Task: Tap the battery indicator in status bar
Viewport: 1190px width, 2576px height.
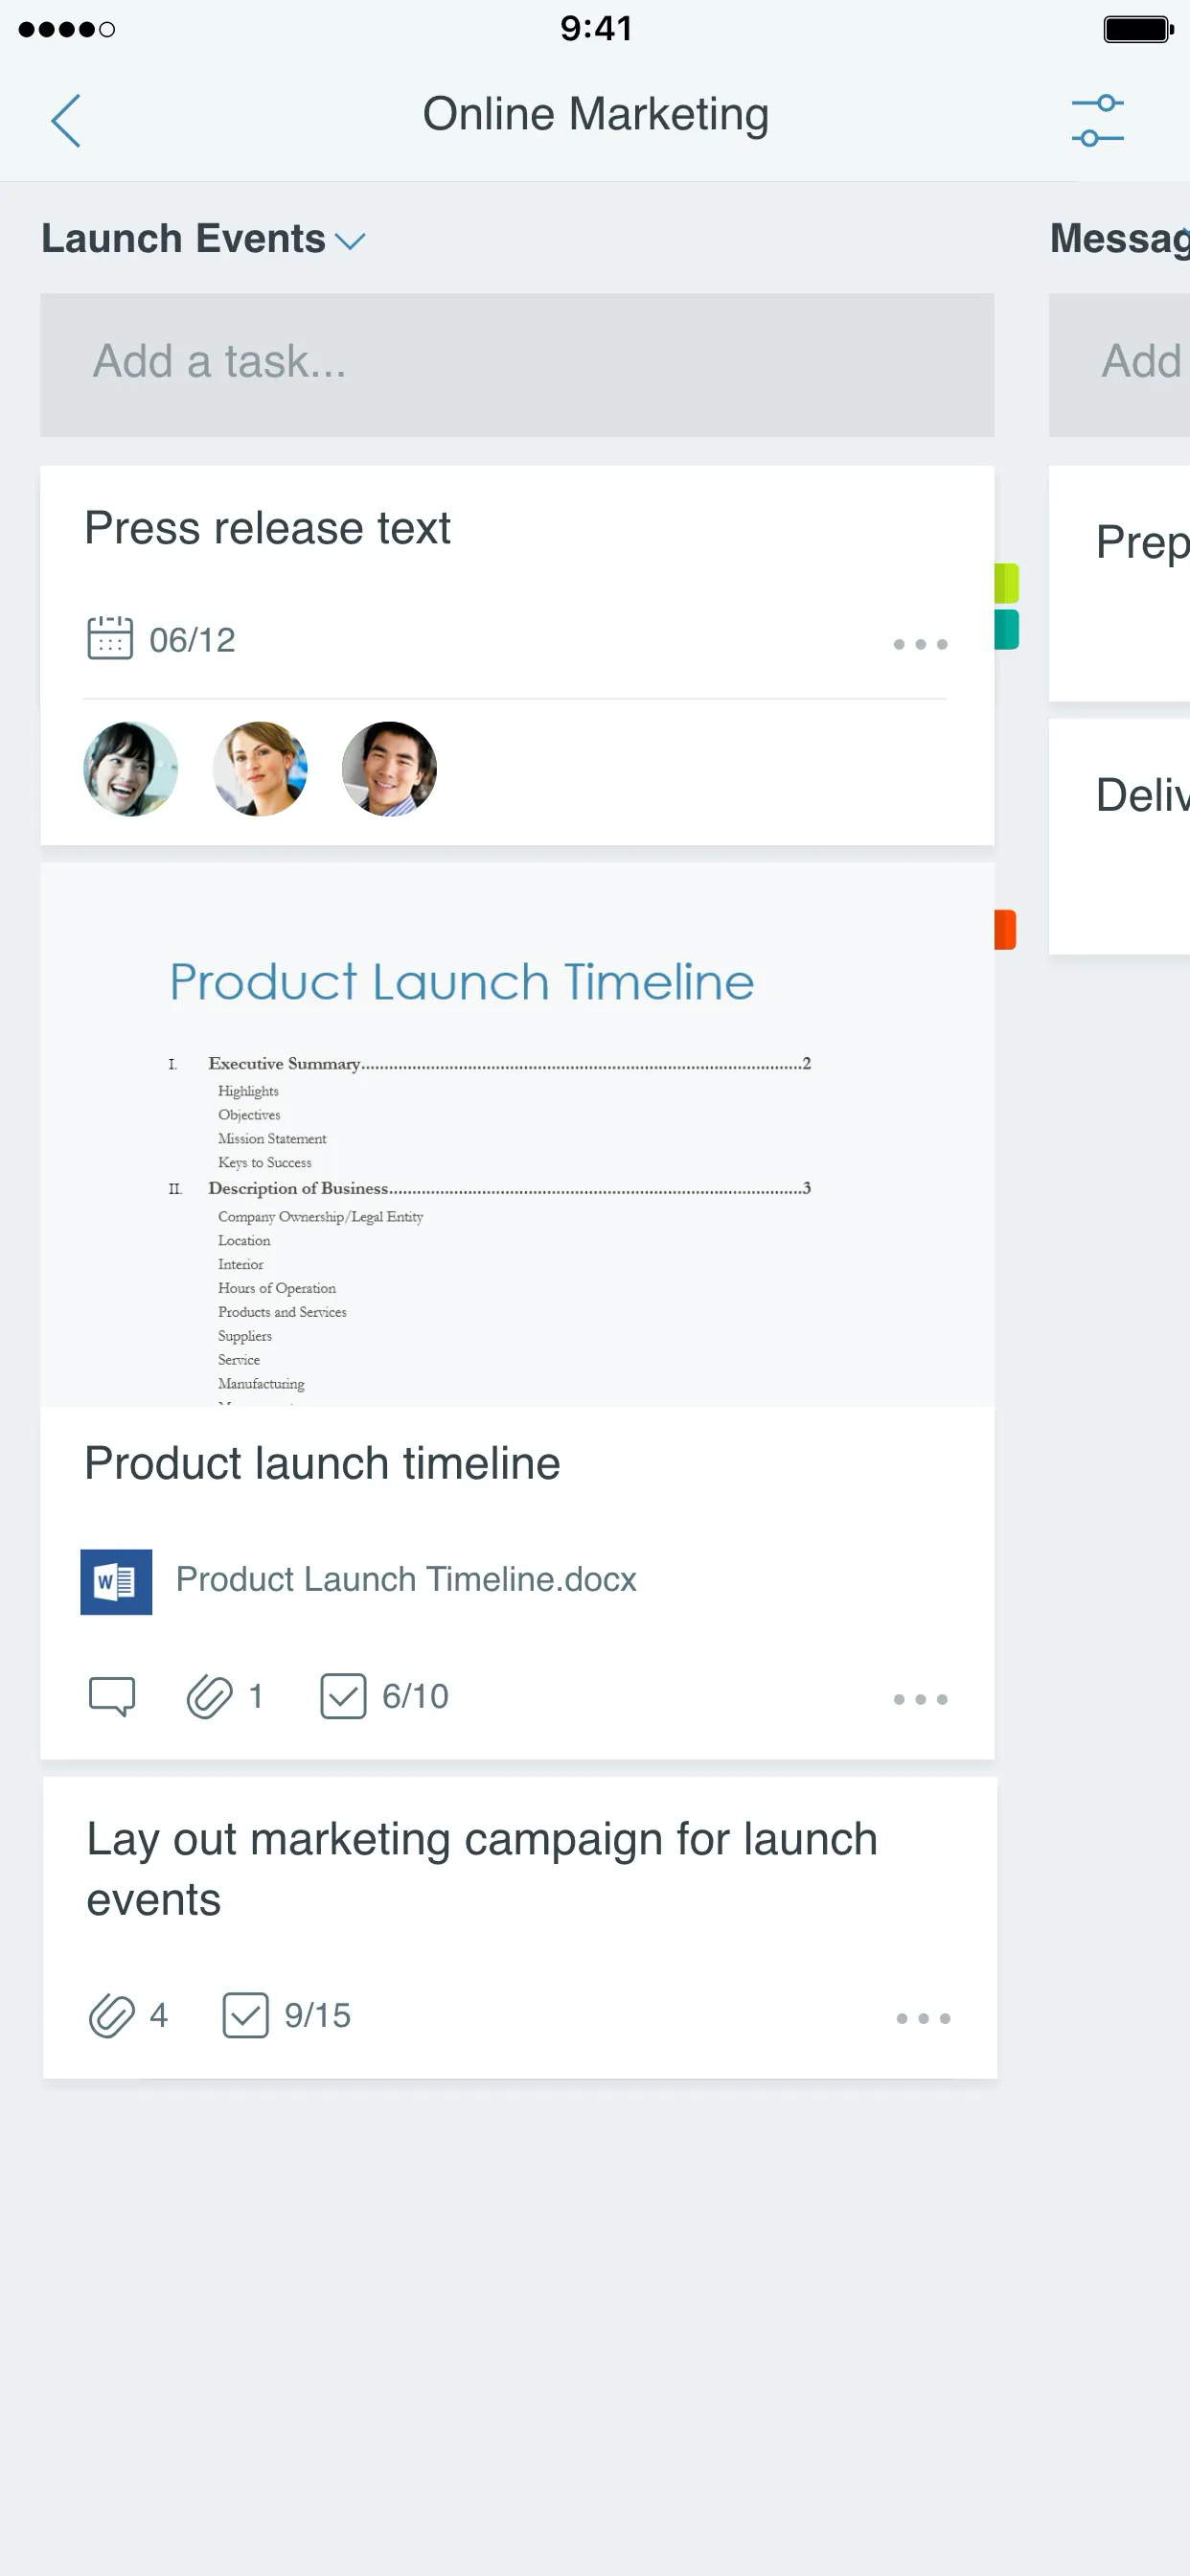Action: coord(1138,29)
